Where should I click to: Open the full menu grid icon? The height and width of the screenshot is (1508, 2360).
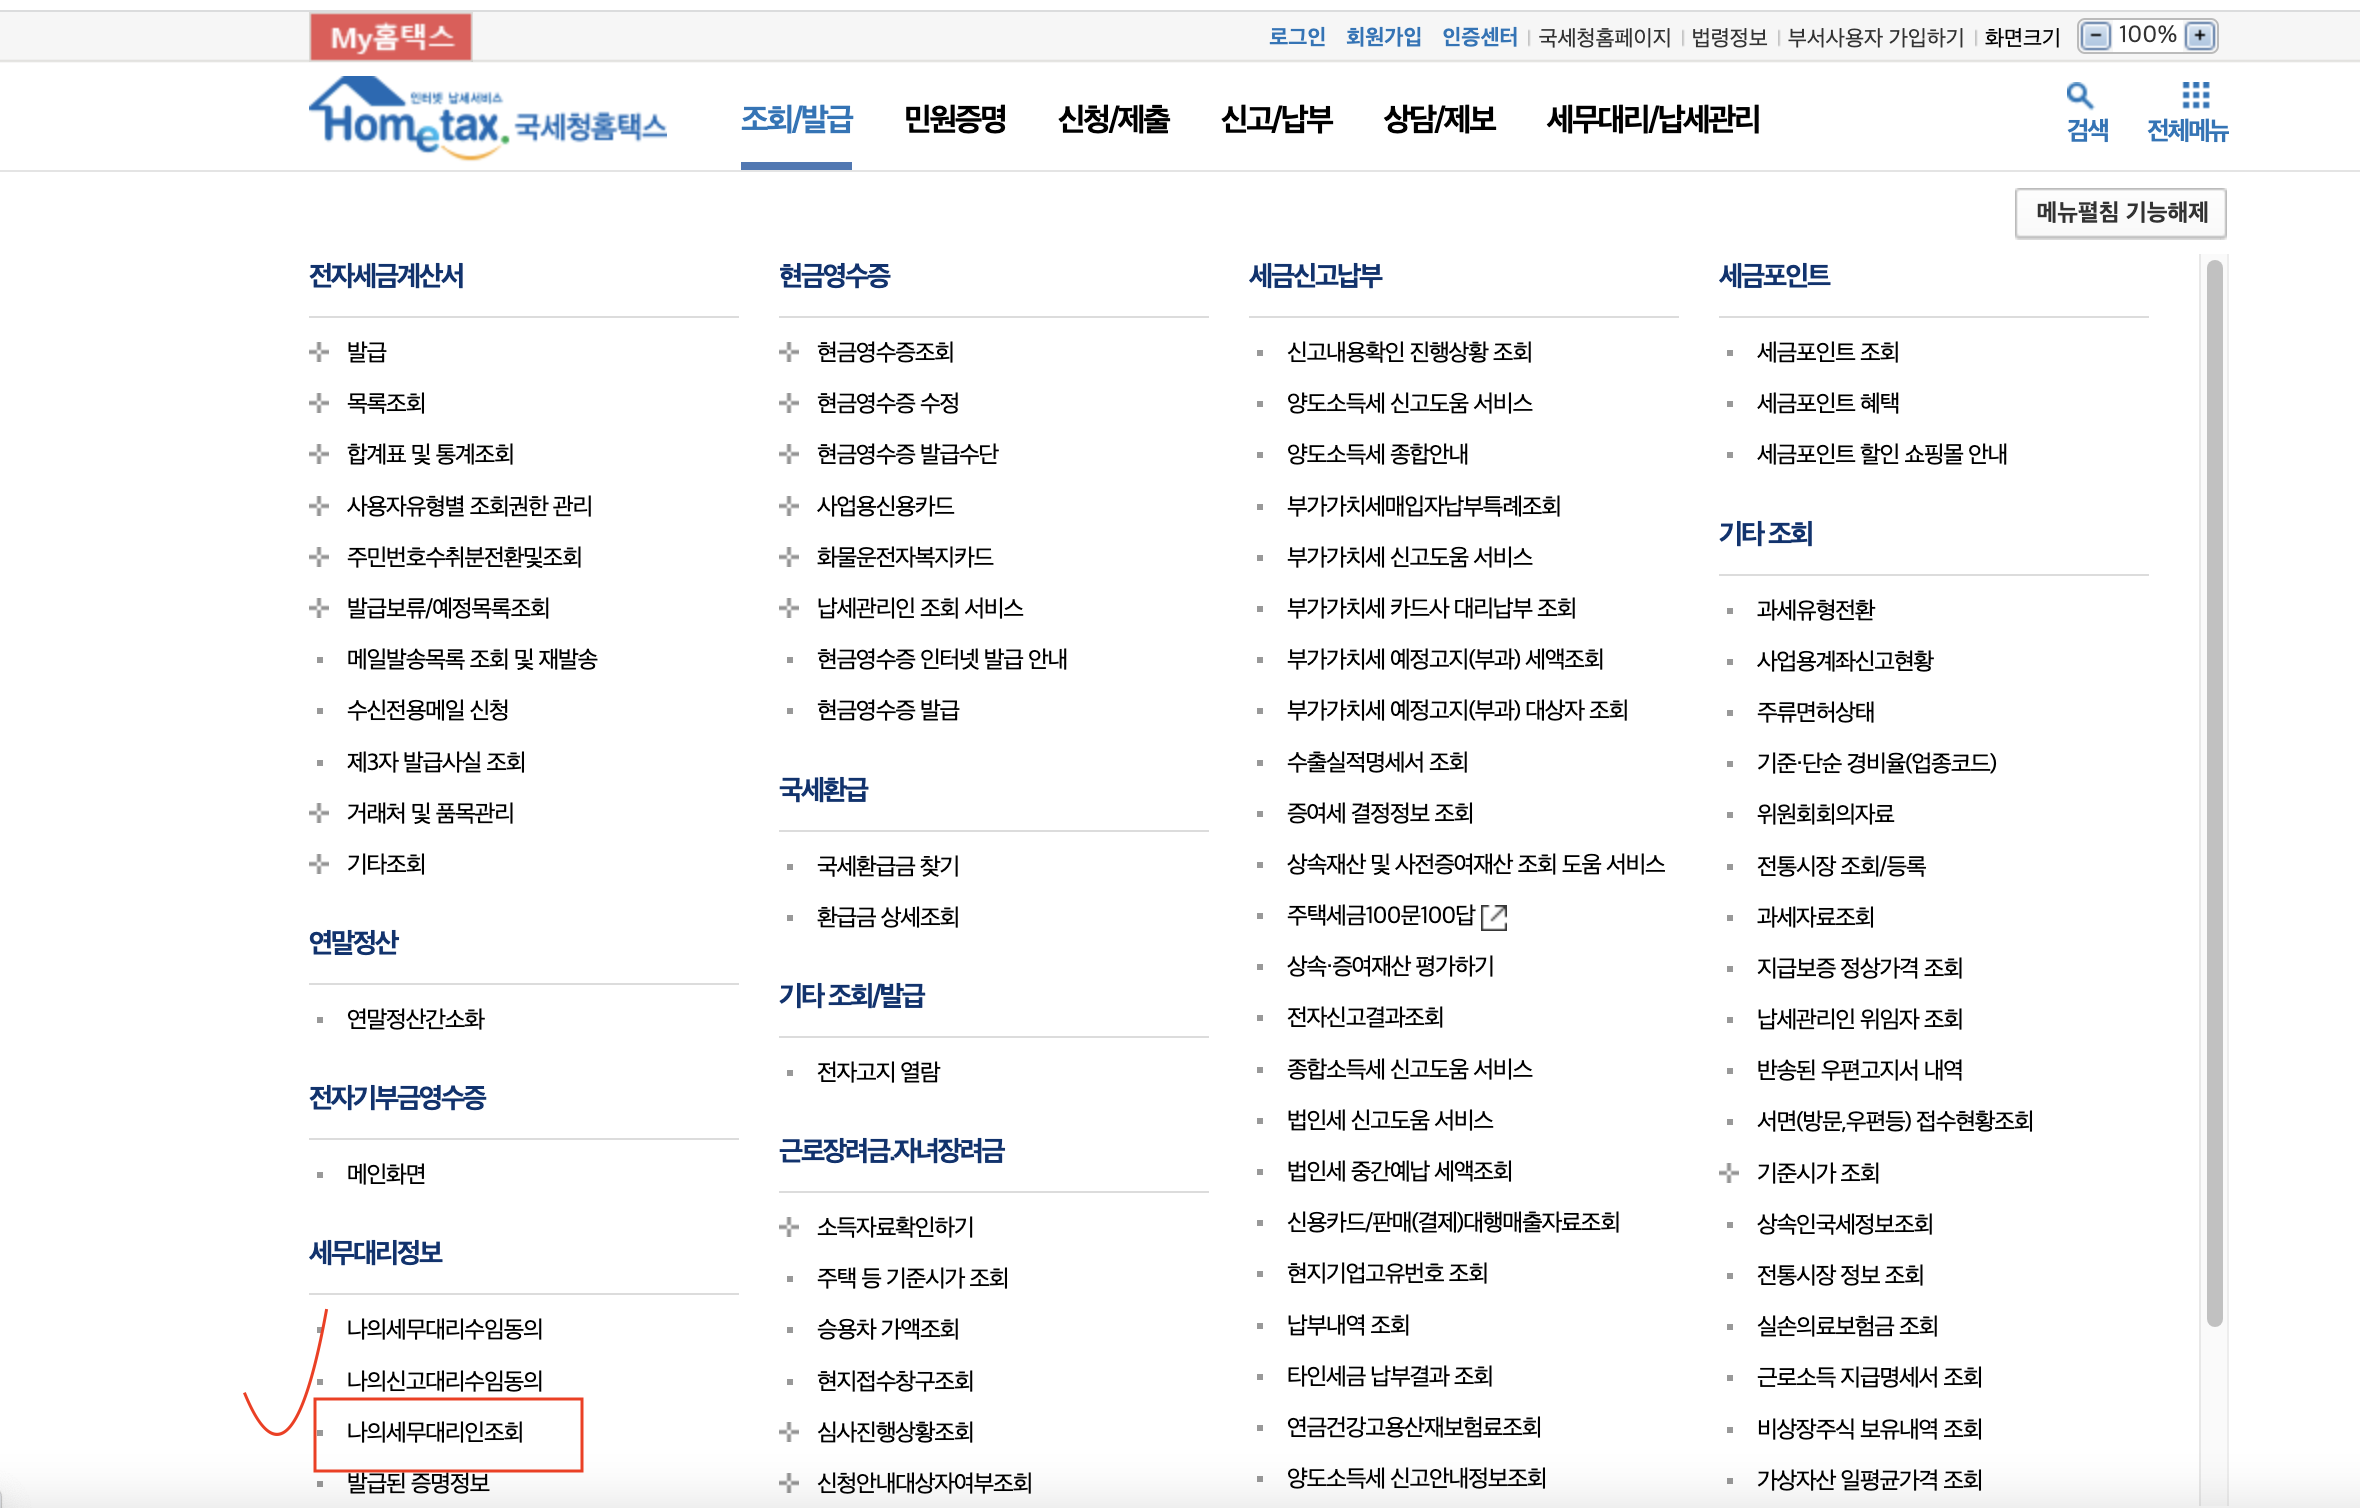[2195, 96]
